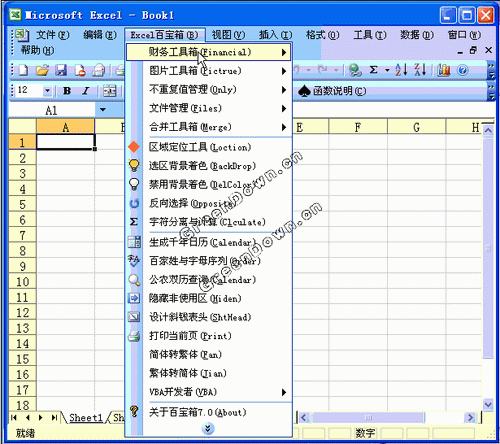Expand the font size 12 dropdown
This screenshot has width=500, height=444.
tap(47, 91)
